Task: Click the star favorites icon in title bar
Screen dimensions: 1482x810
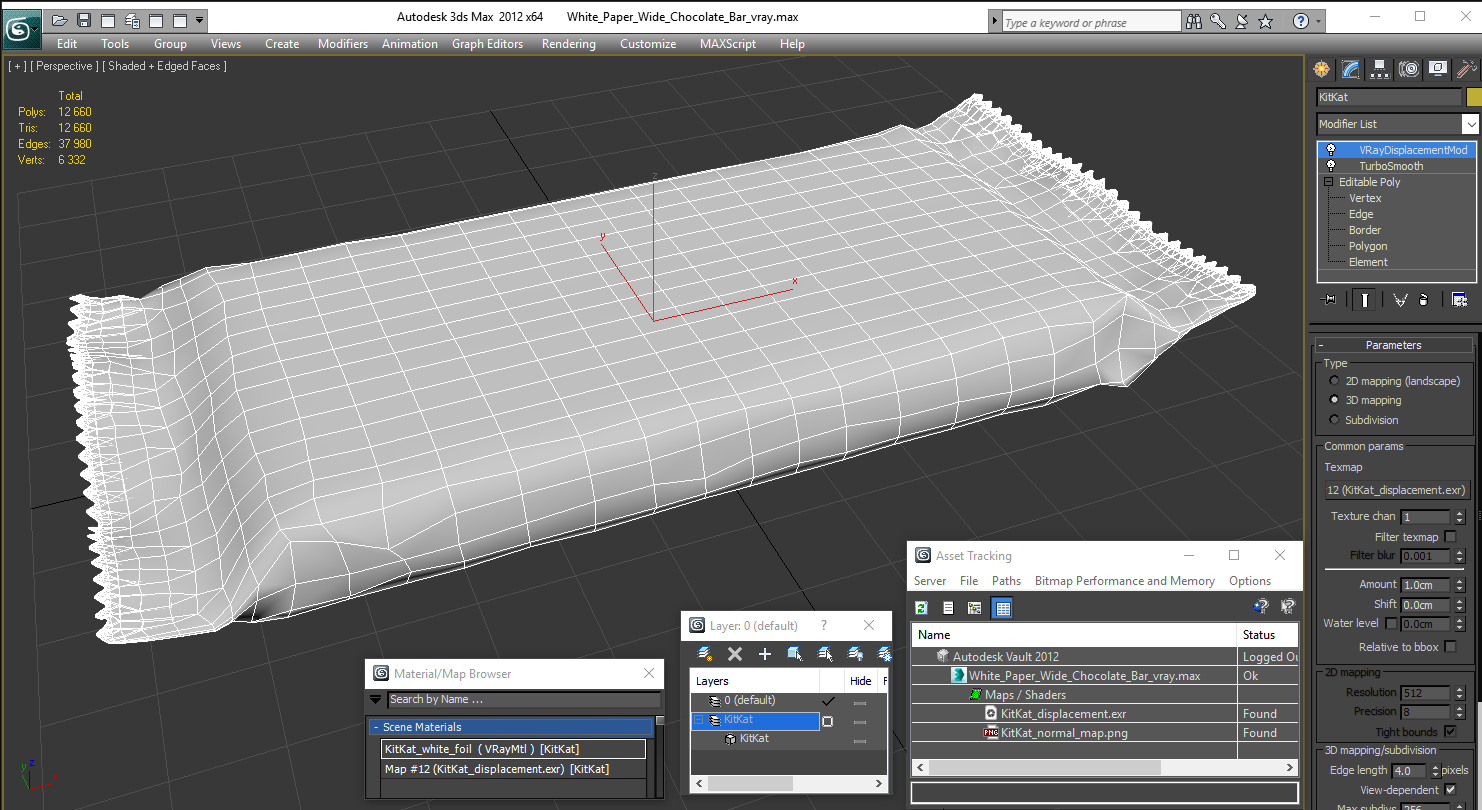Action: coord(1266,21)
